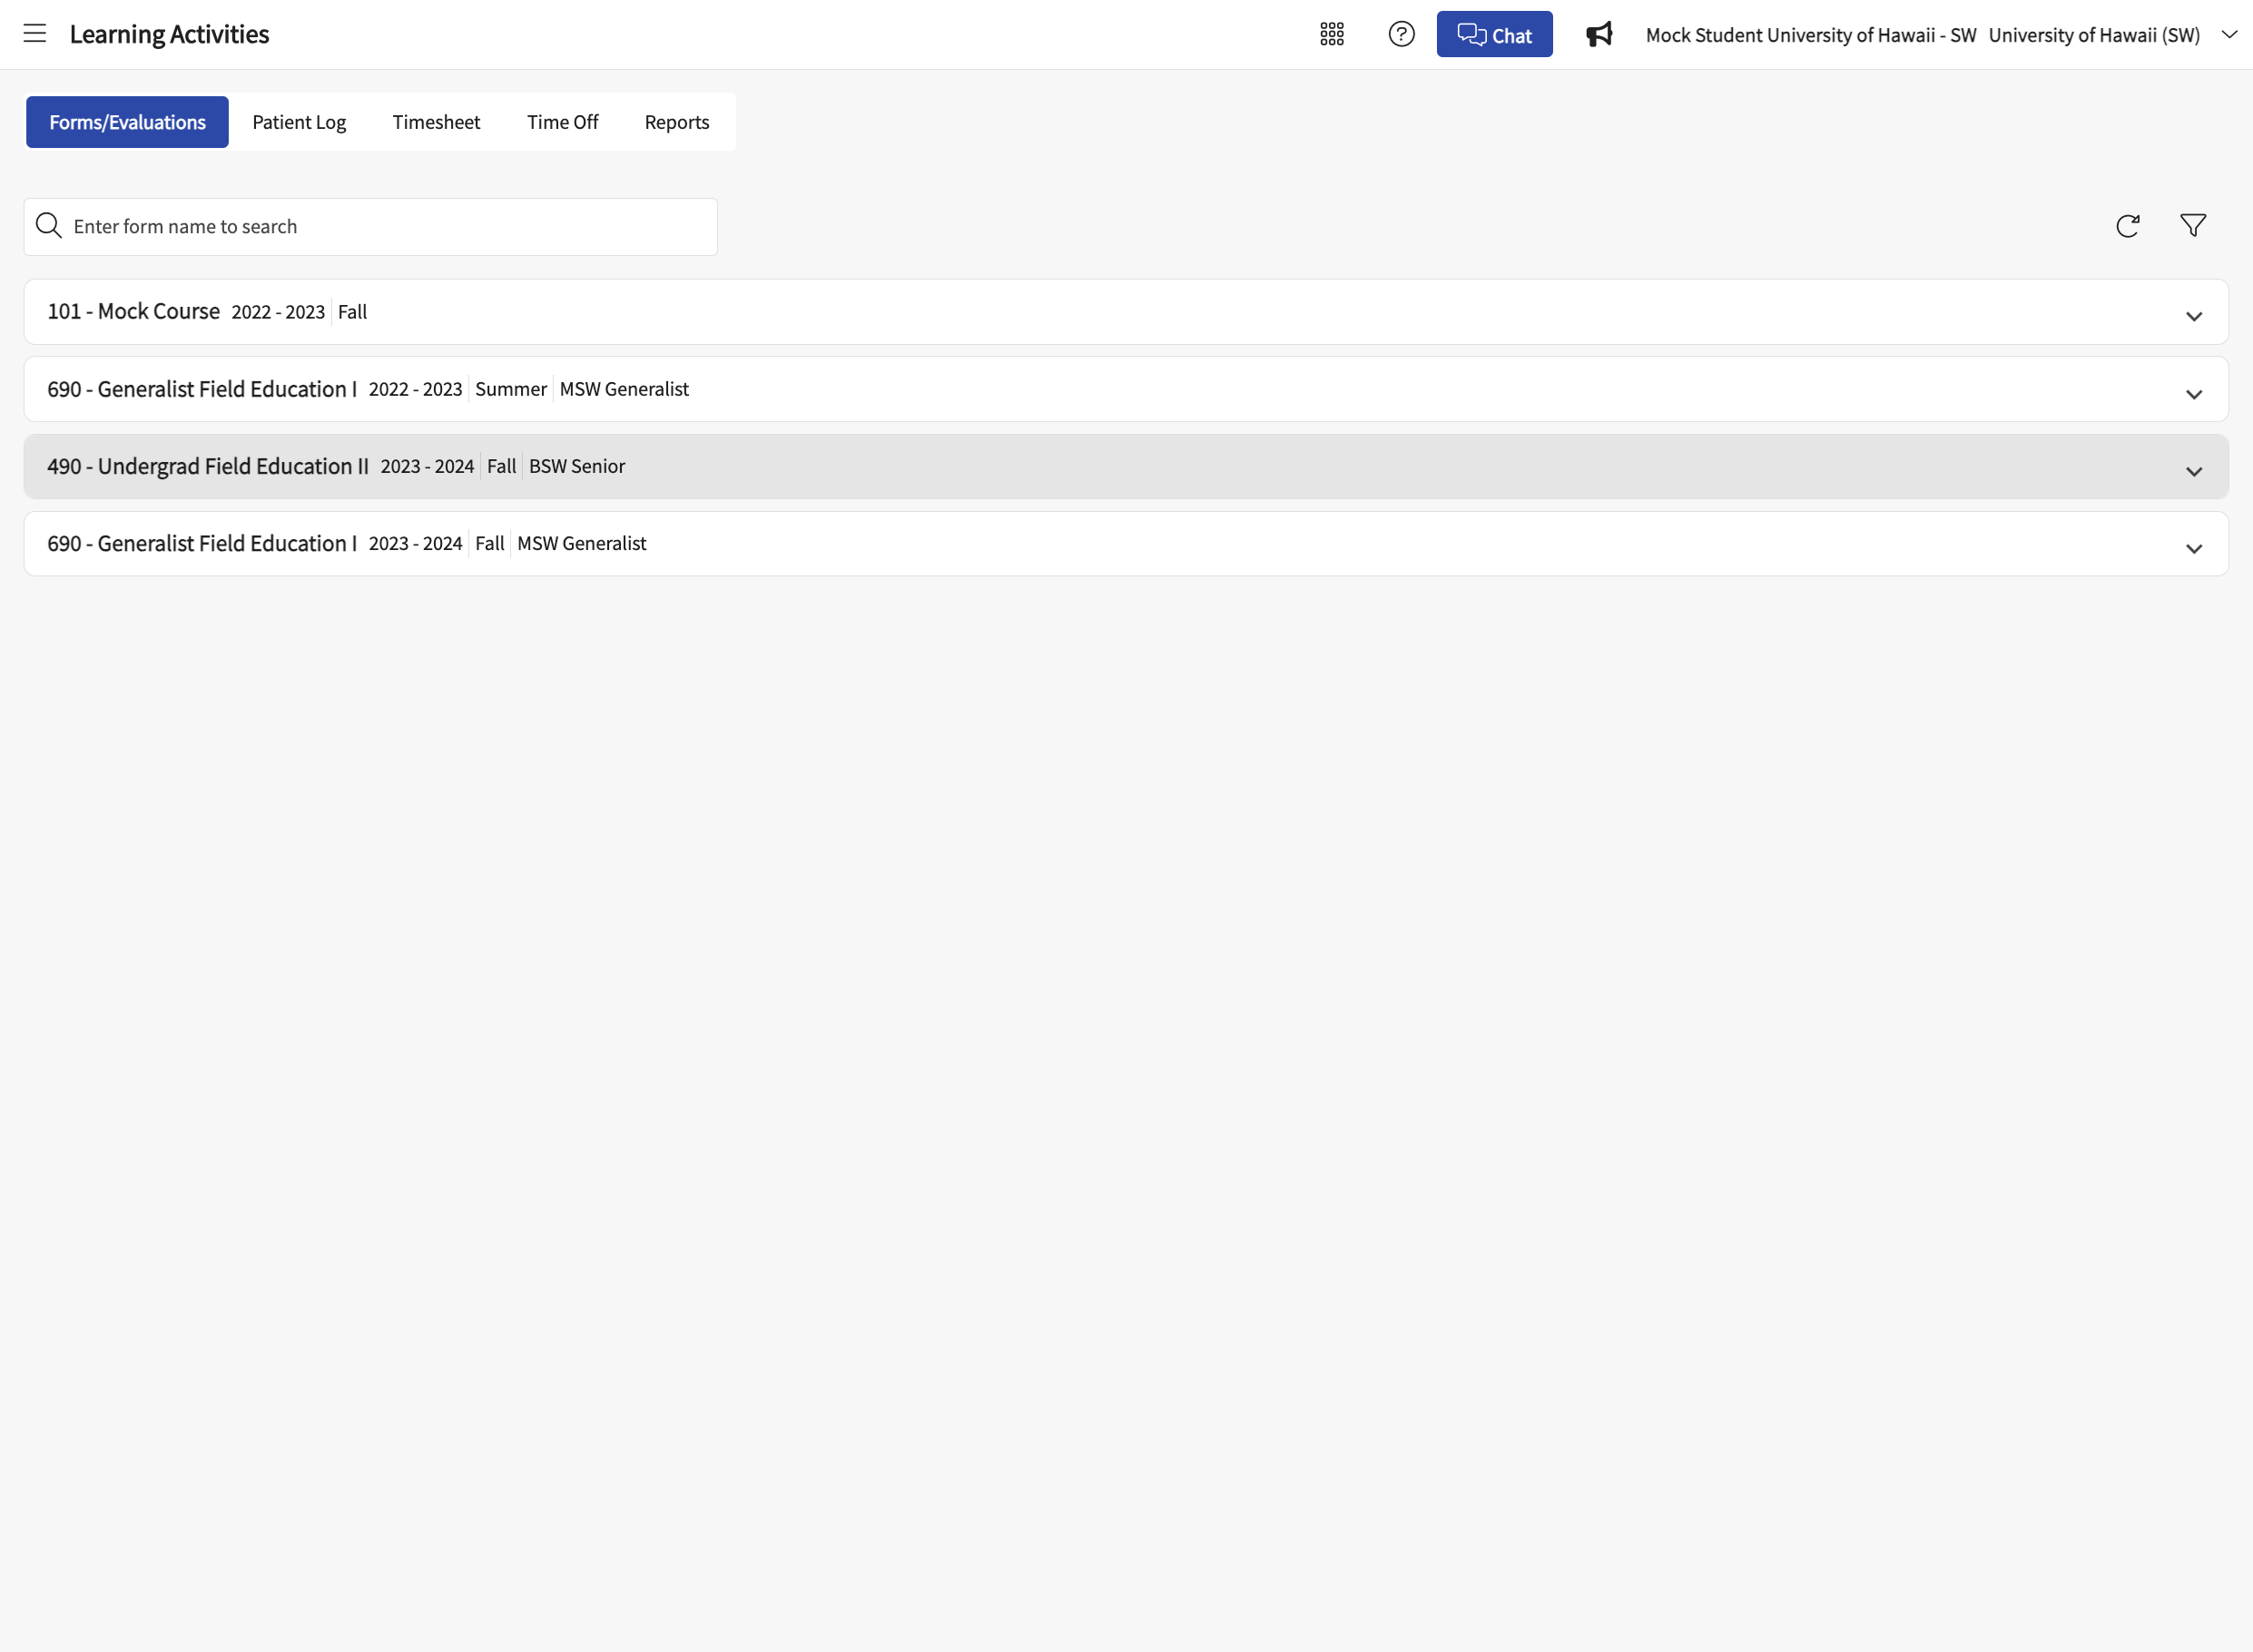Expand the 101 - Mock Course chevron
Viewport: 2253px width, 1652px height.
2193,316
